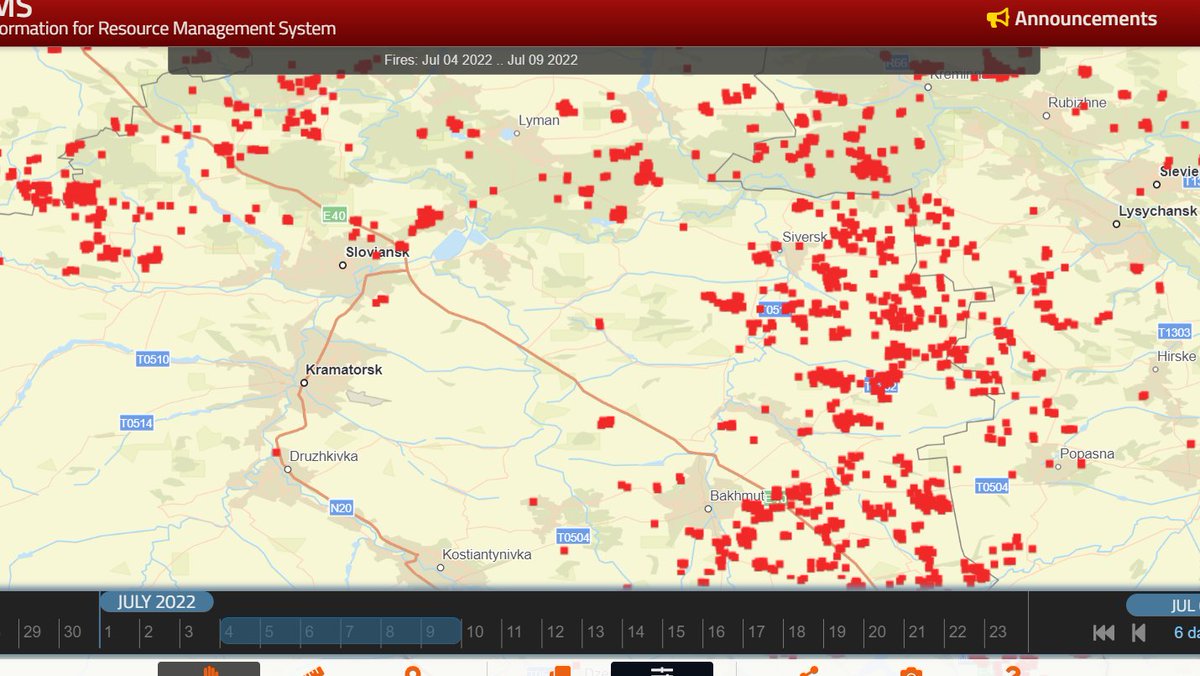Click the Bakhmut city dot marker
The height and width of the screenshot is (676, 1200).
click(707, 508)
